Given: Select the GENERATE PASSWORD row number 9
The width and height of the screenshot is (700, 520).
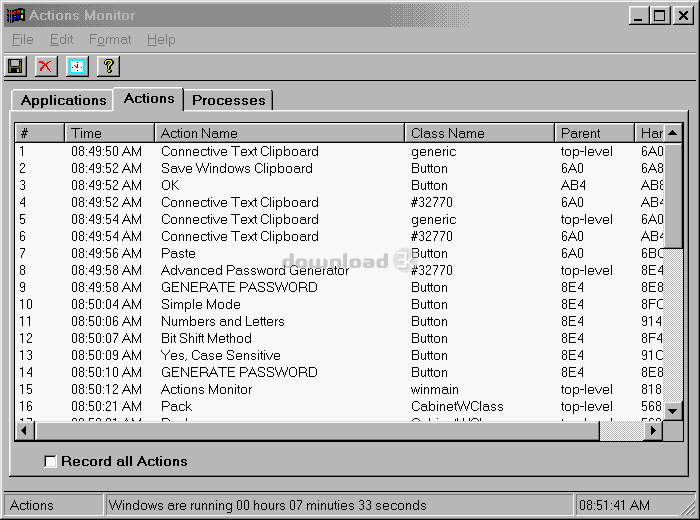Looking at the screenshot, I should tap(239, 287).
